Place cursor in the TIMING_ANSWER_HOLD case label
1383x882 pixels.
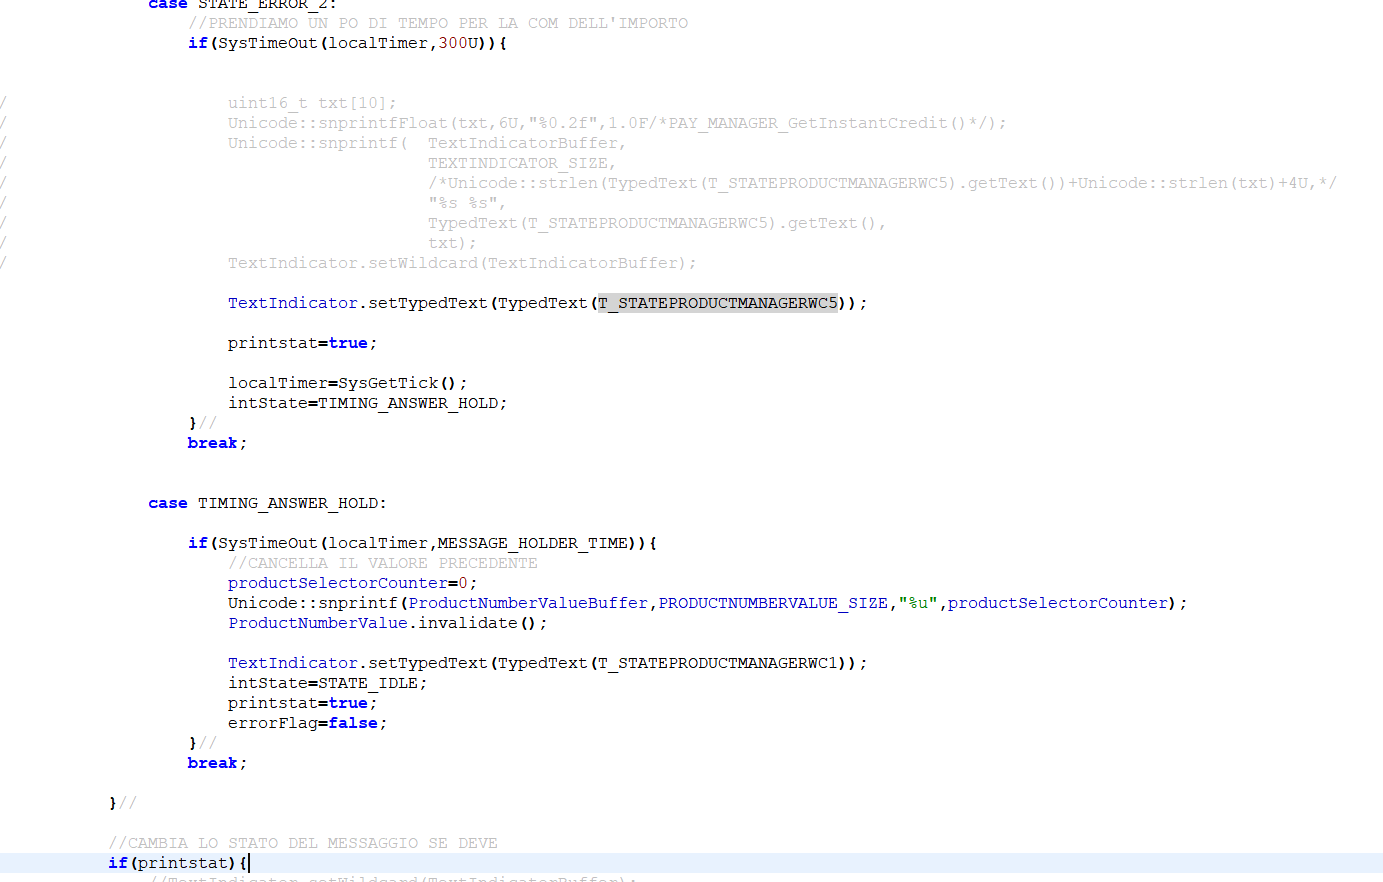(x=290, y=502)
